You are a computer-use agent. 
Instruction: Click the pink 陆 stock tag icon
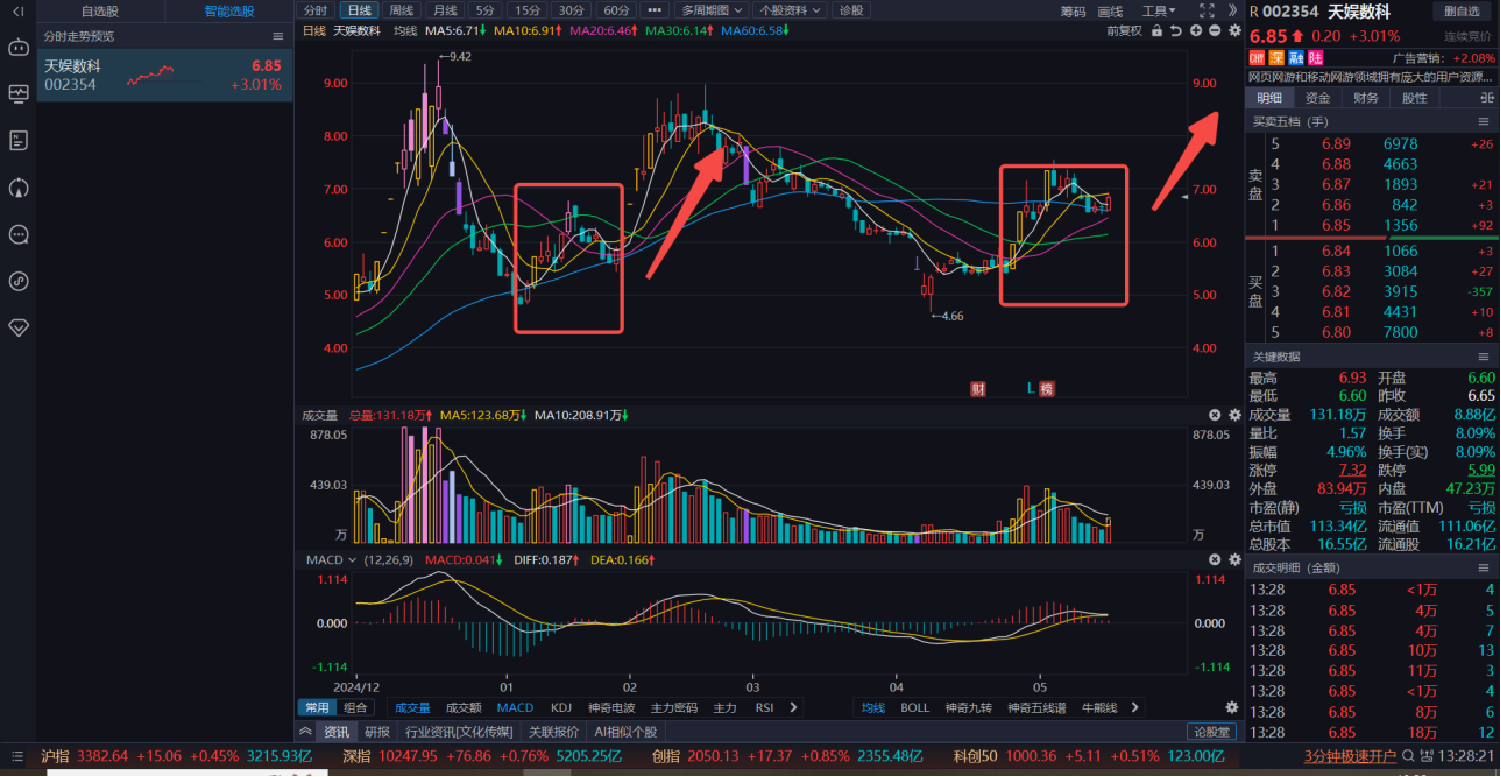click(1316, 58)
